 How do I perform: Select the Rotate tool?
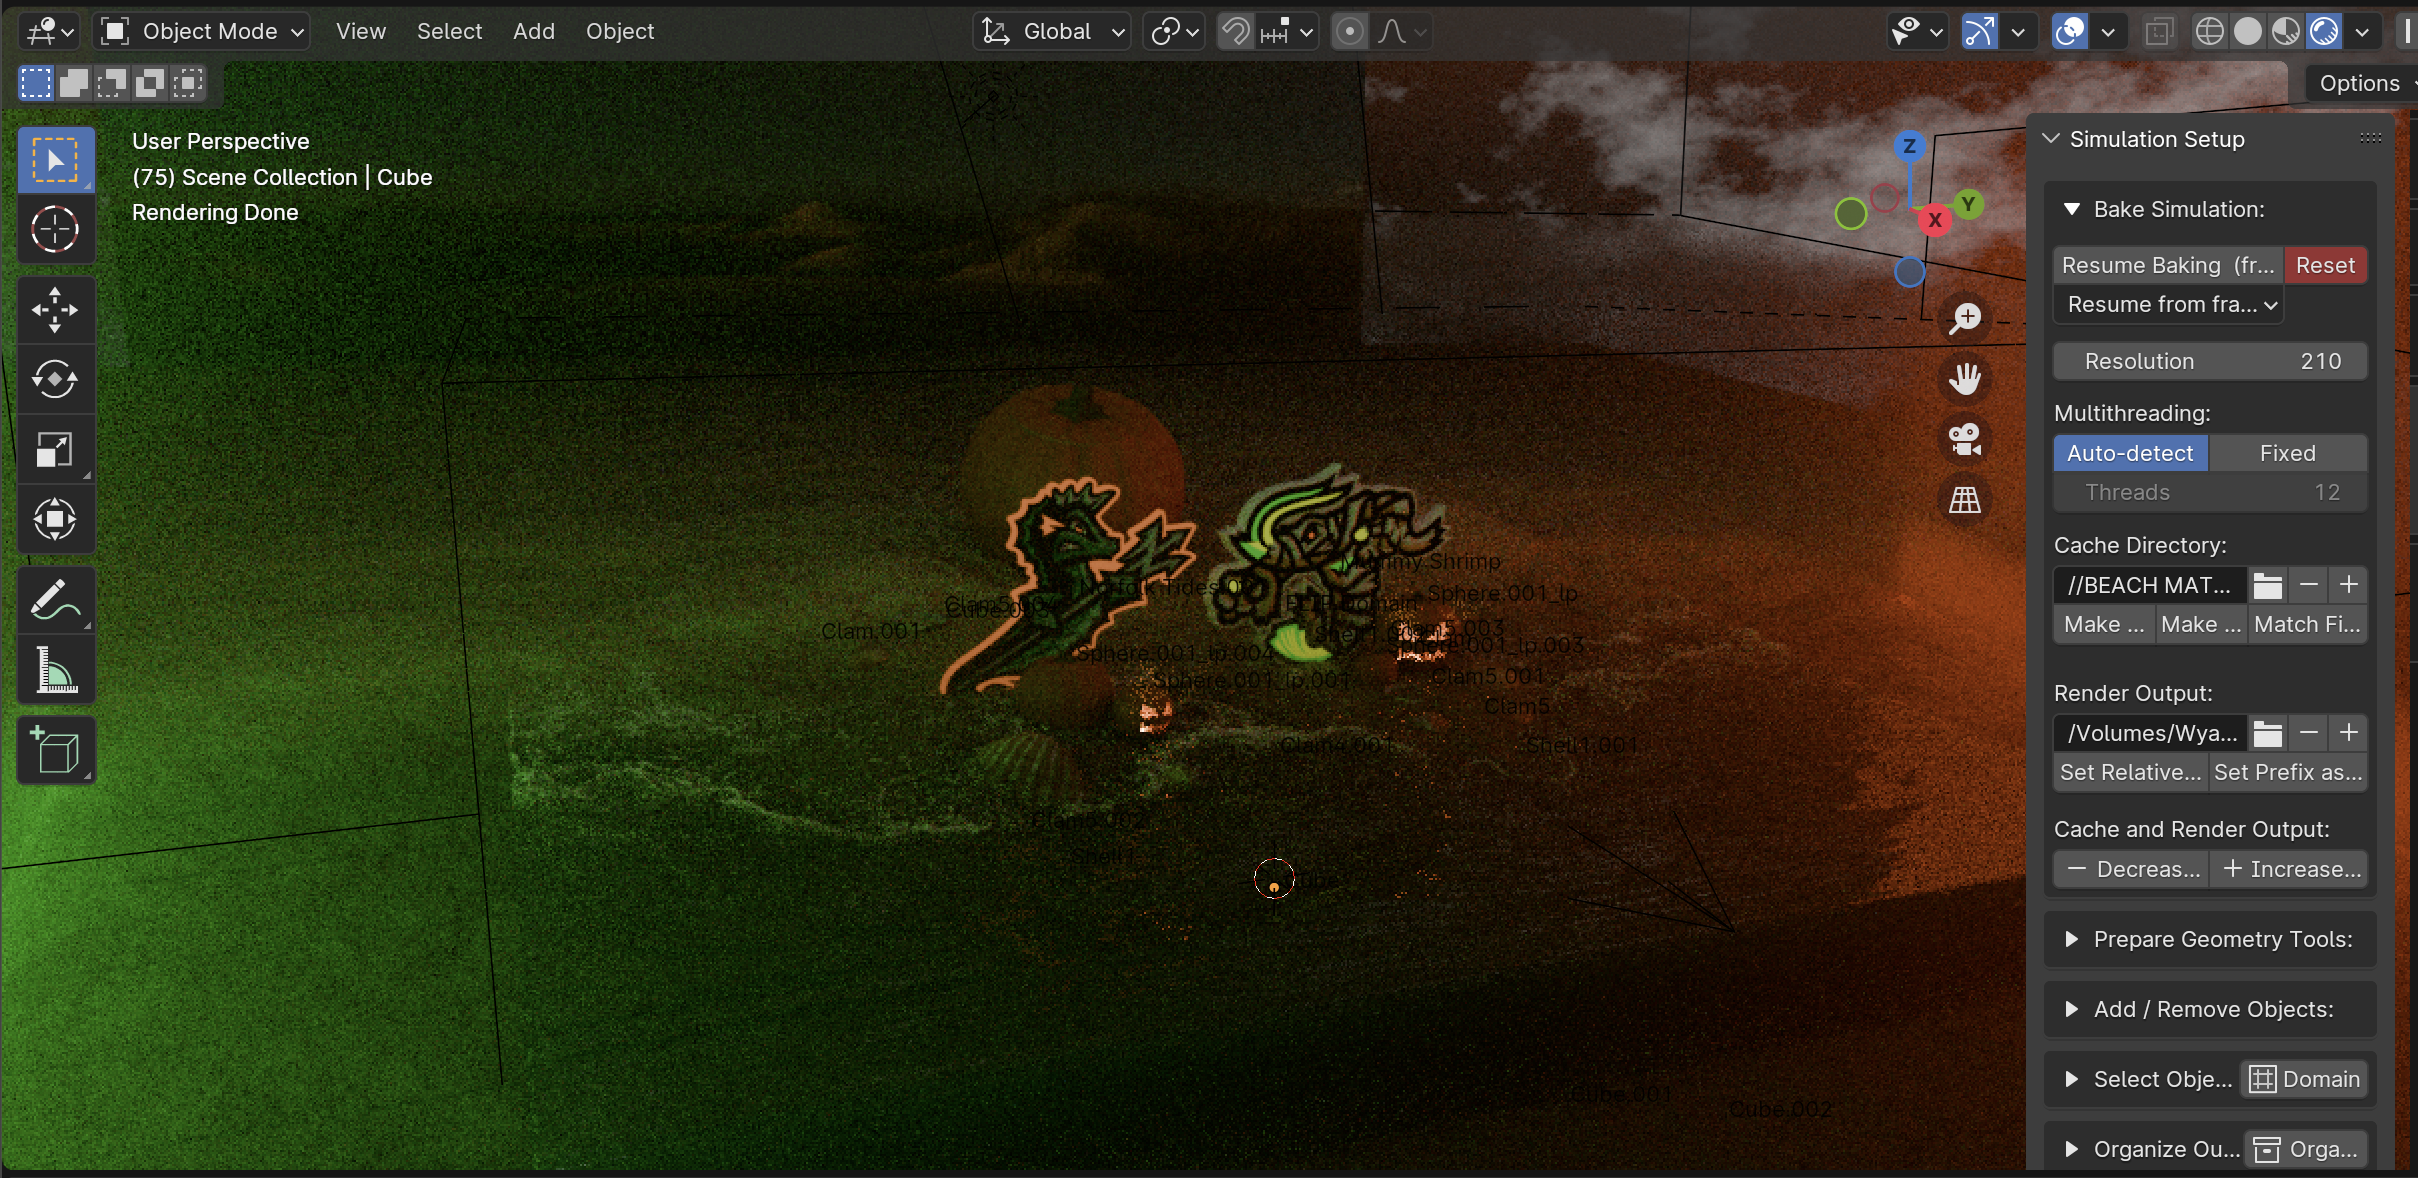[x=55, y=379]
